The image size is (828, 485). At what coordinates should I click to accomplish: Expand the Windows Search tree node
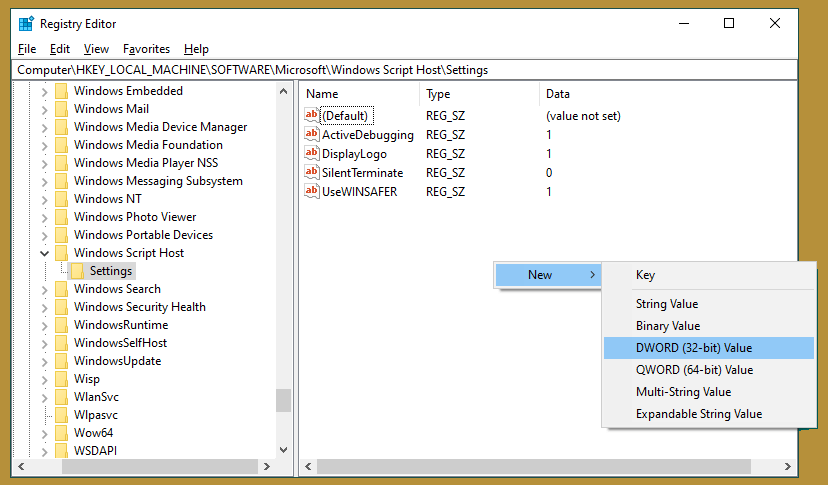point(44,289)
